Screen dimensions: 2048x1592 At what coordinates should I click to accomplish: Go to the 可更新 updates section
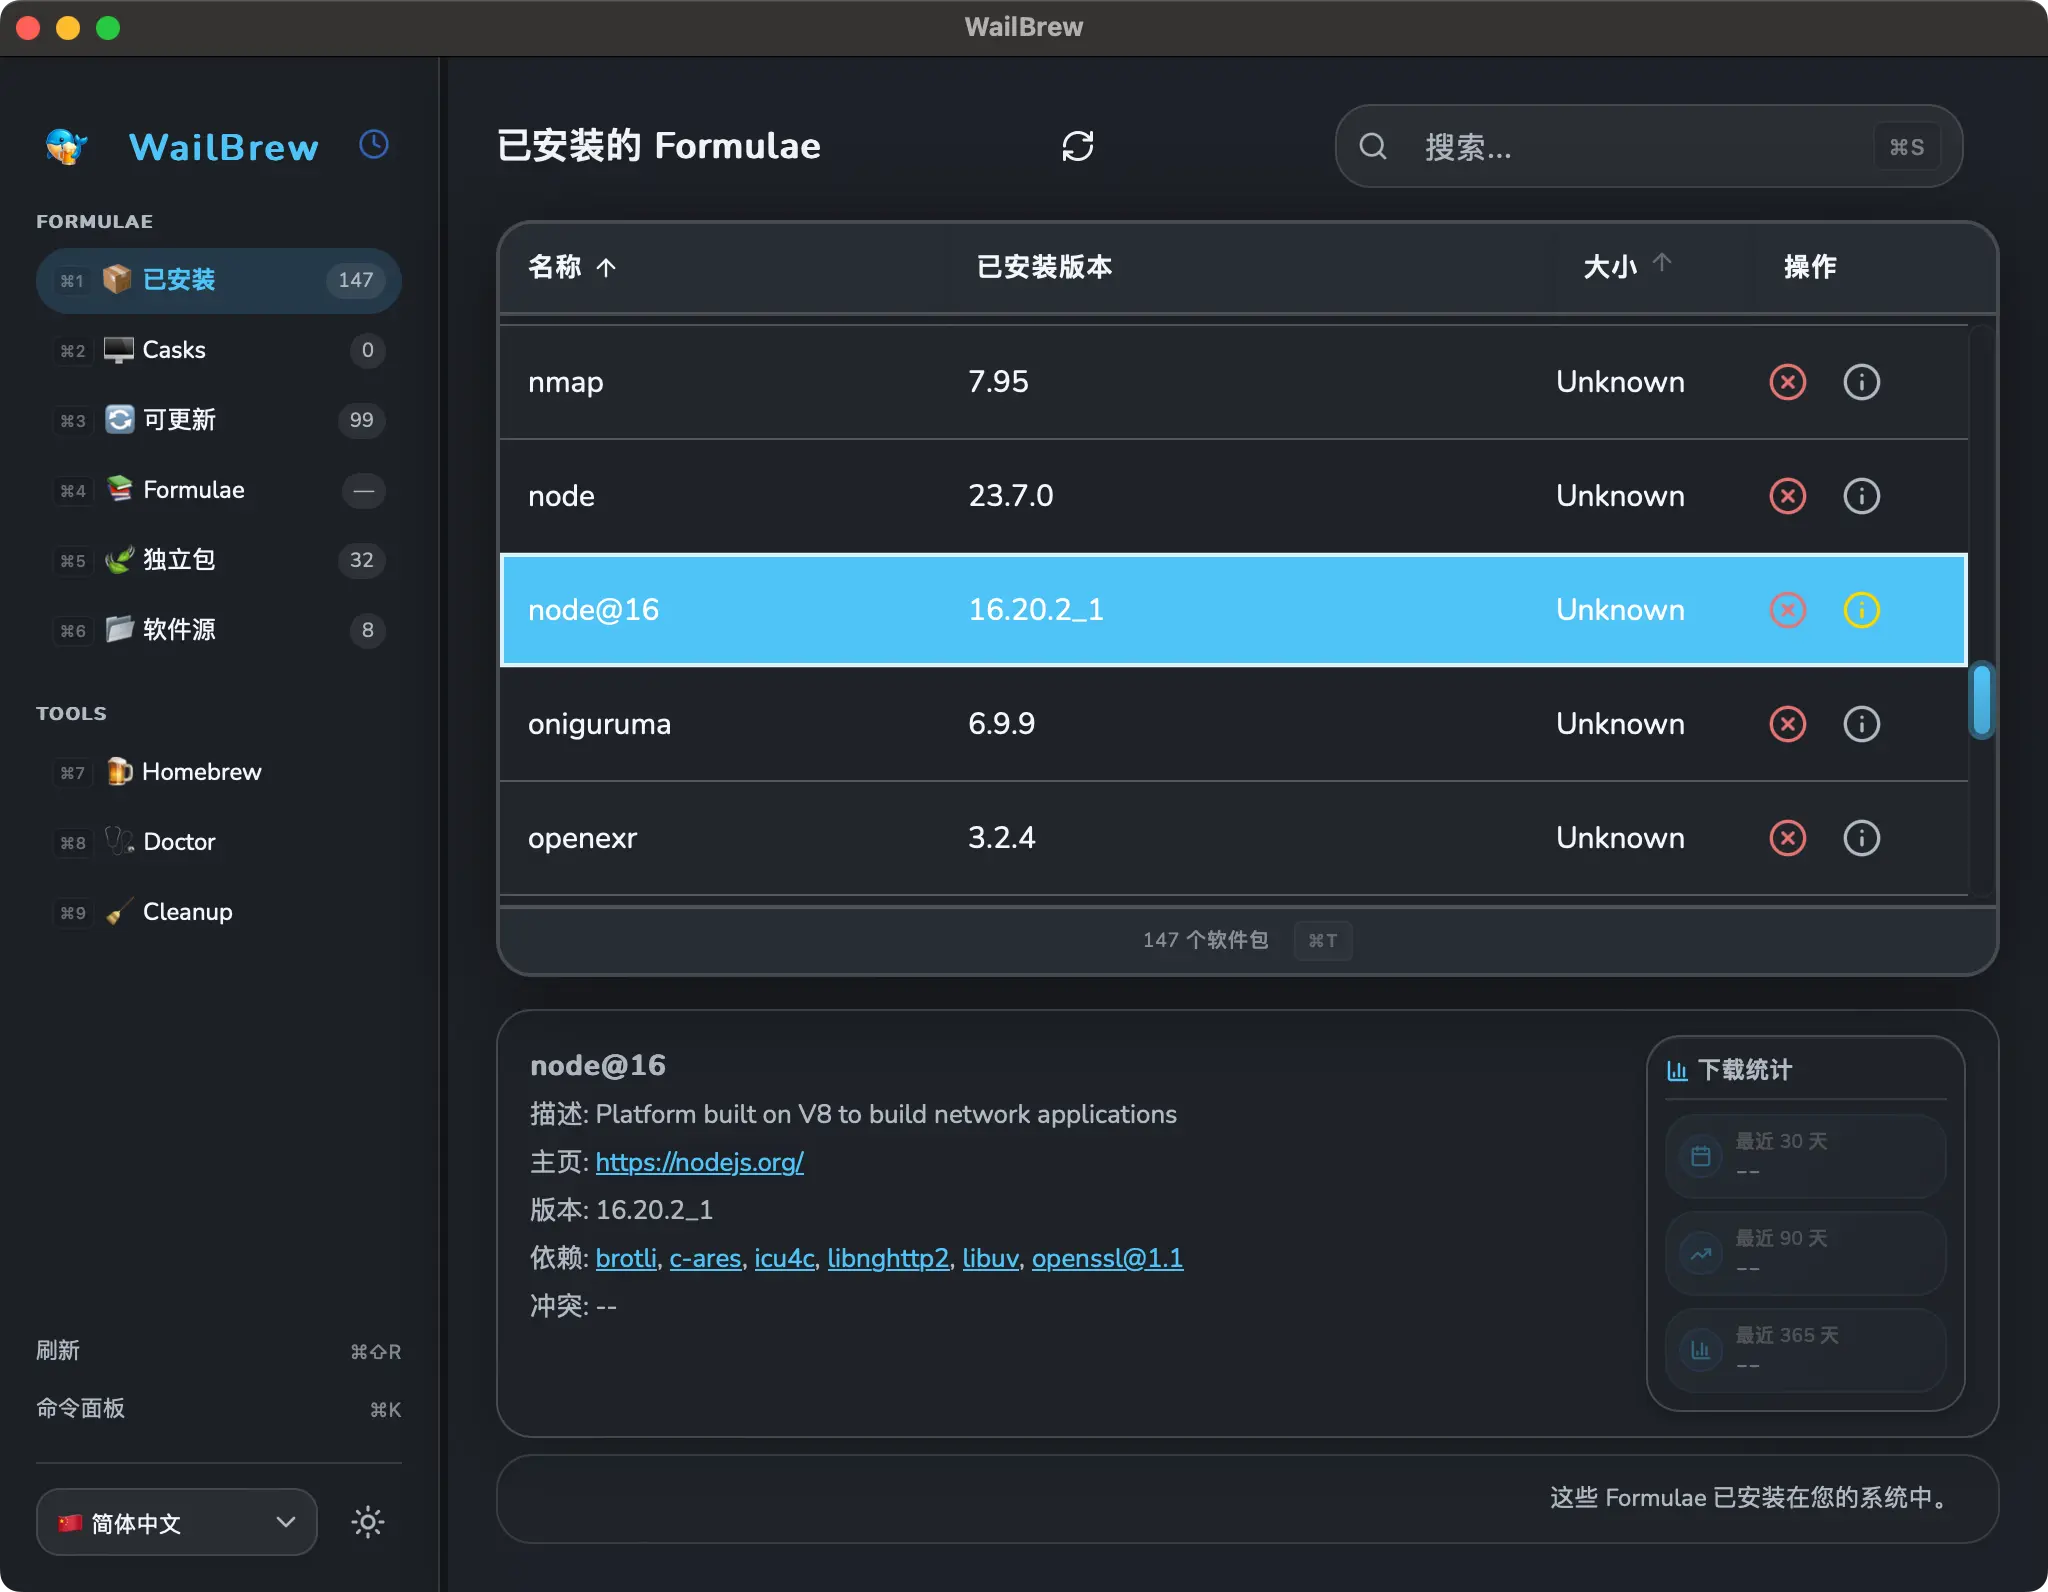click(x=219, y=420)
